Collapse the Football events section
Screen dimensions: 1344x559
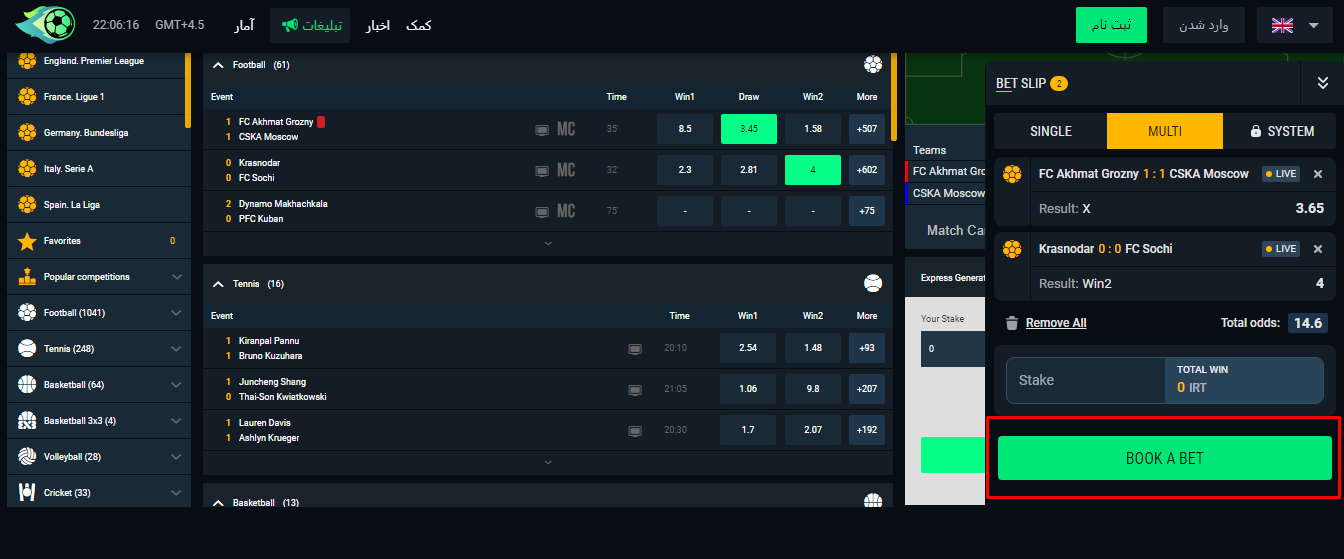click(x=218, y=65)
